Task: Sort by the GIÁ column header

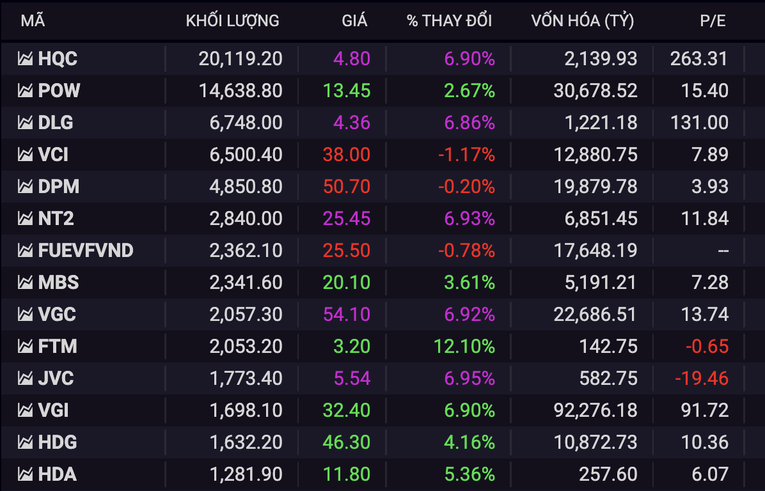Action: (x=354, y=20)
